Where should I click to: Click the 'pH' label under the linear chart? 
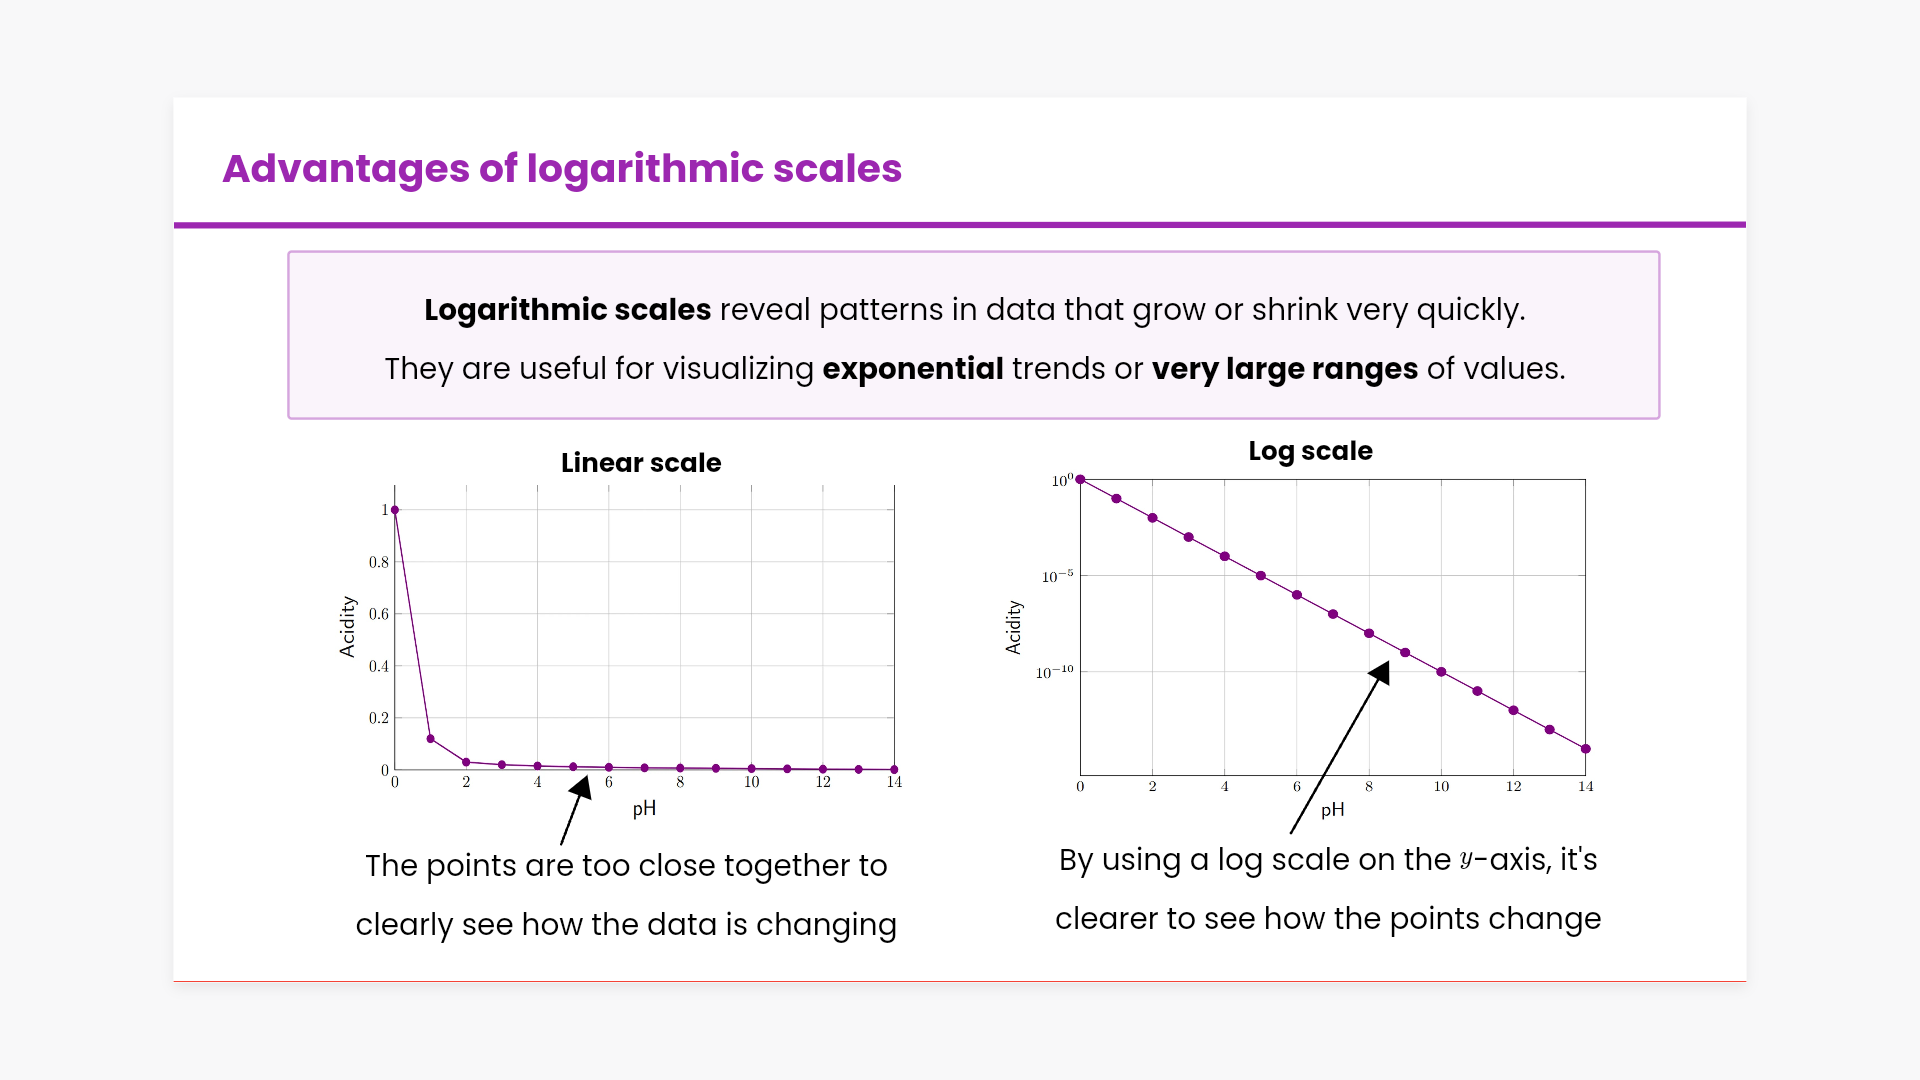(x=644, y=808)
